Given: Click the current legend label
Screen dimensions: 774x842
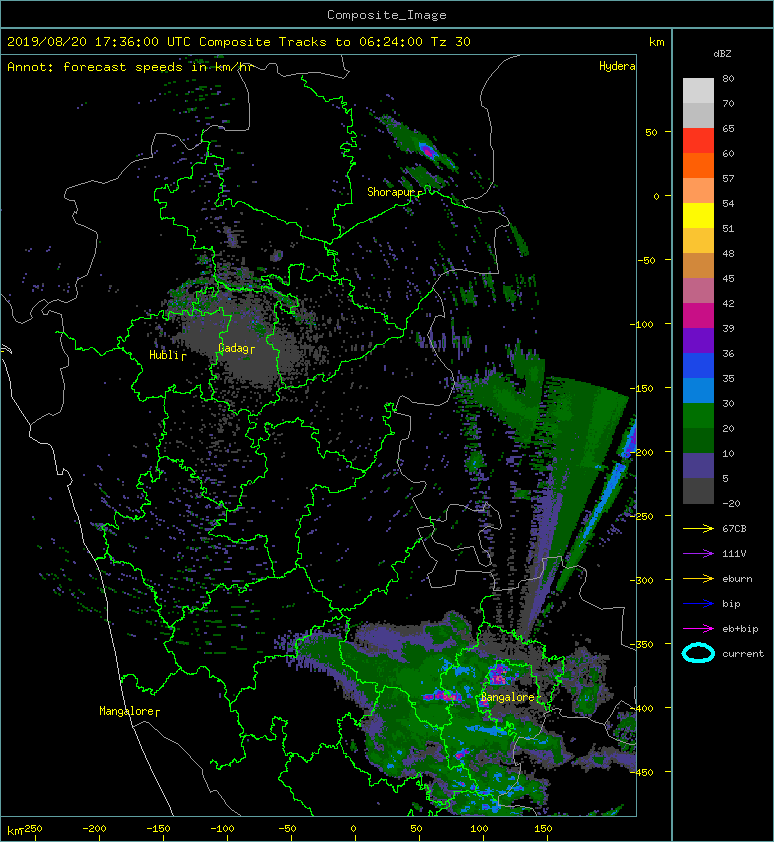Looking at the screenshot, I should (x=743, y=654).
